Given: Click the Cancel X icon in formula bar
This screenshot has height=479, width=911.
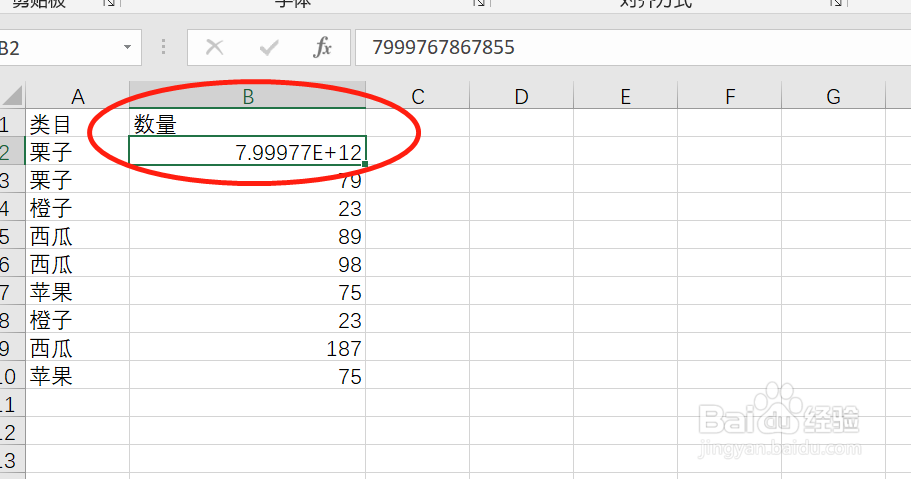Looking at the screenshot, I should pyautogui.click(x=215, y=47).
